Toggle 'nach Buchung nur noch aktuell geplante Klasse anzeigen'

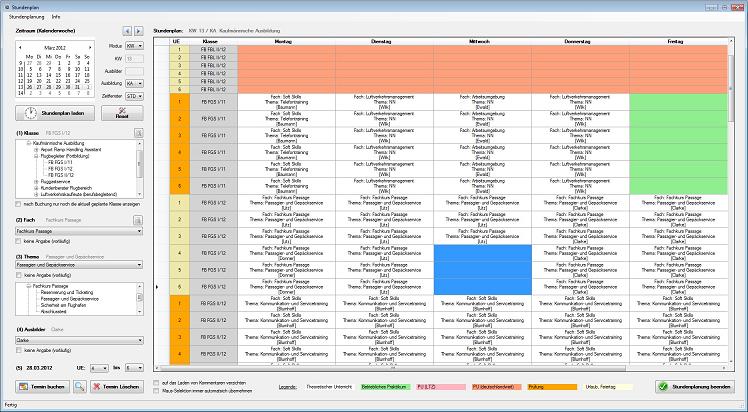18,204
